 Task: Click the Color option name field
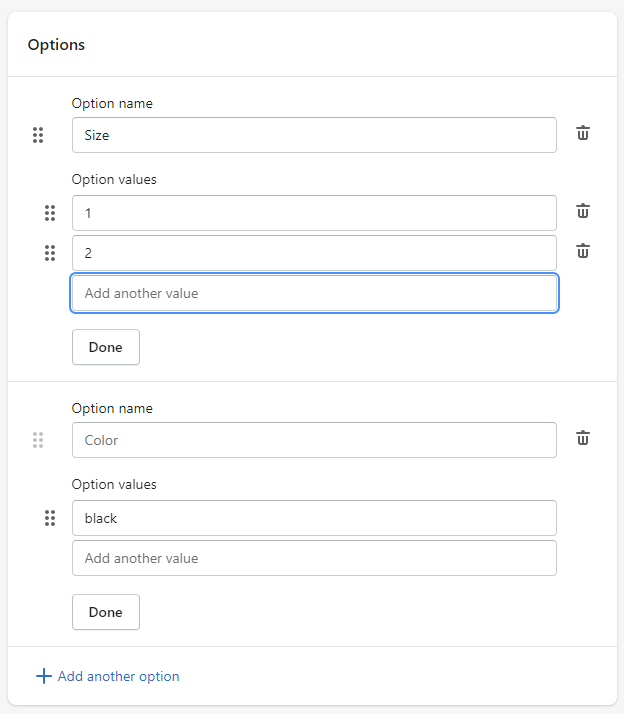click(314, 440)
